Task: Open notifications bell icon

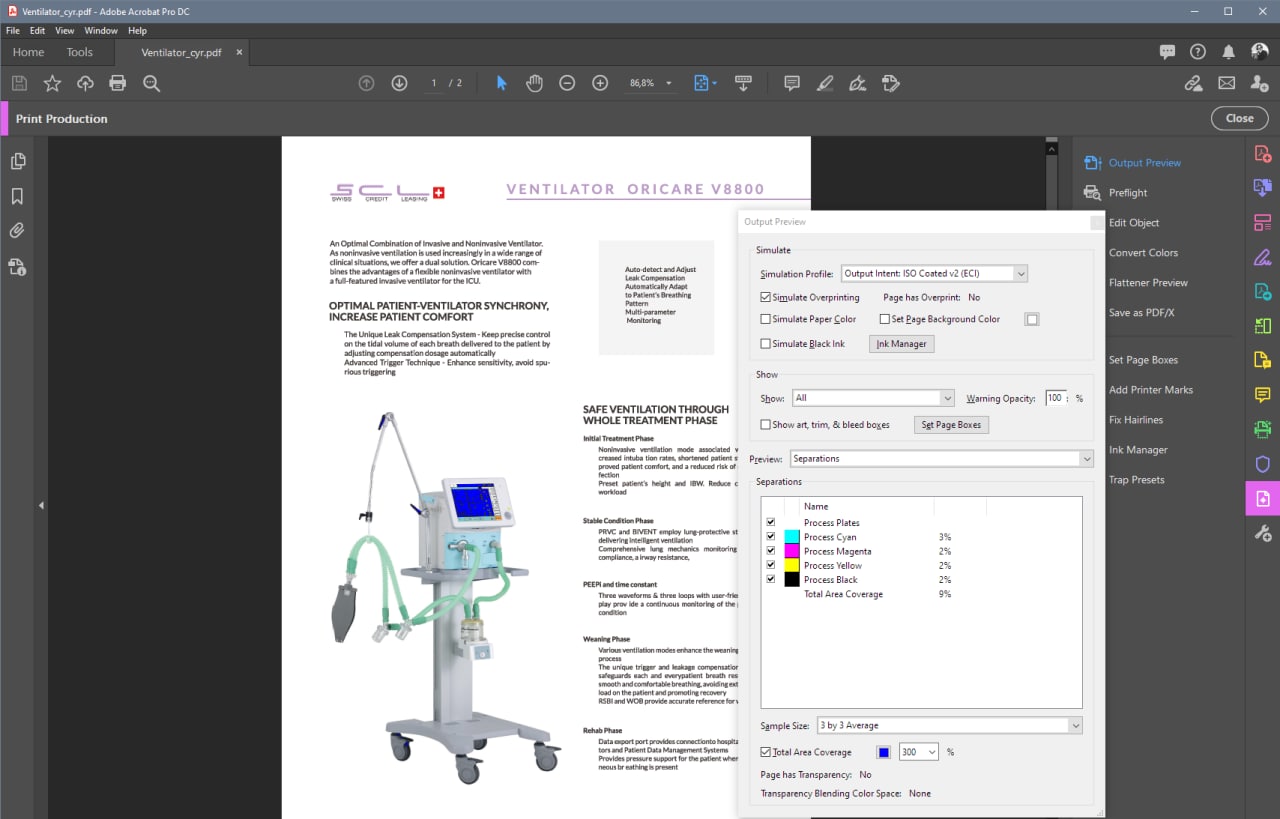Action: click(1229, 52)
